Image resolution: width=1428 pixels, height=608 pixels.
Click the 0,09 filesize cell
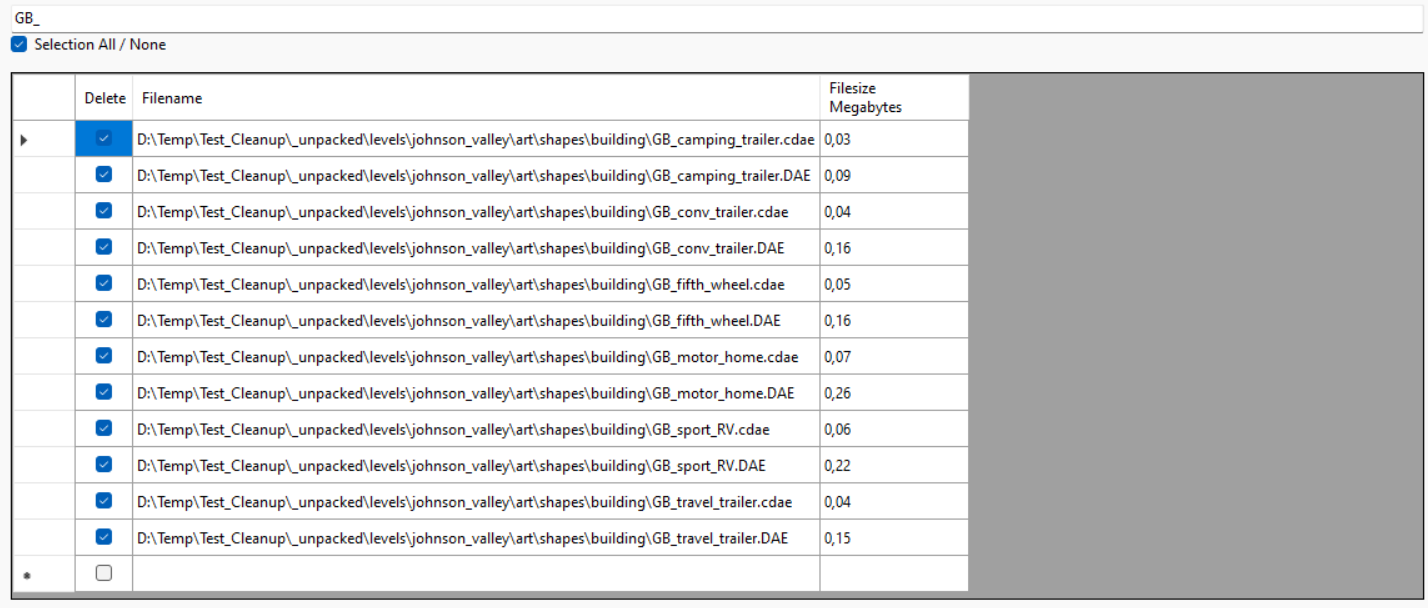pyautogui.click(x=894, y=175)
